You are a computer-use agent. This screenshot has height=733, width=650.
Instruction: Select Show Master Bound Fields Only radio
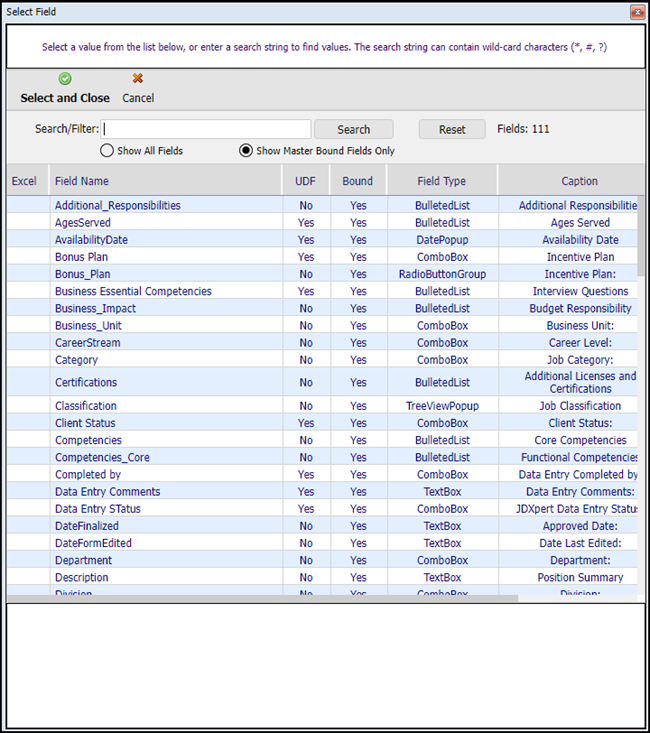(x=246, y=151)
